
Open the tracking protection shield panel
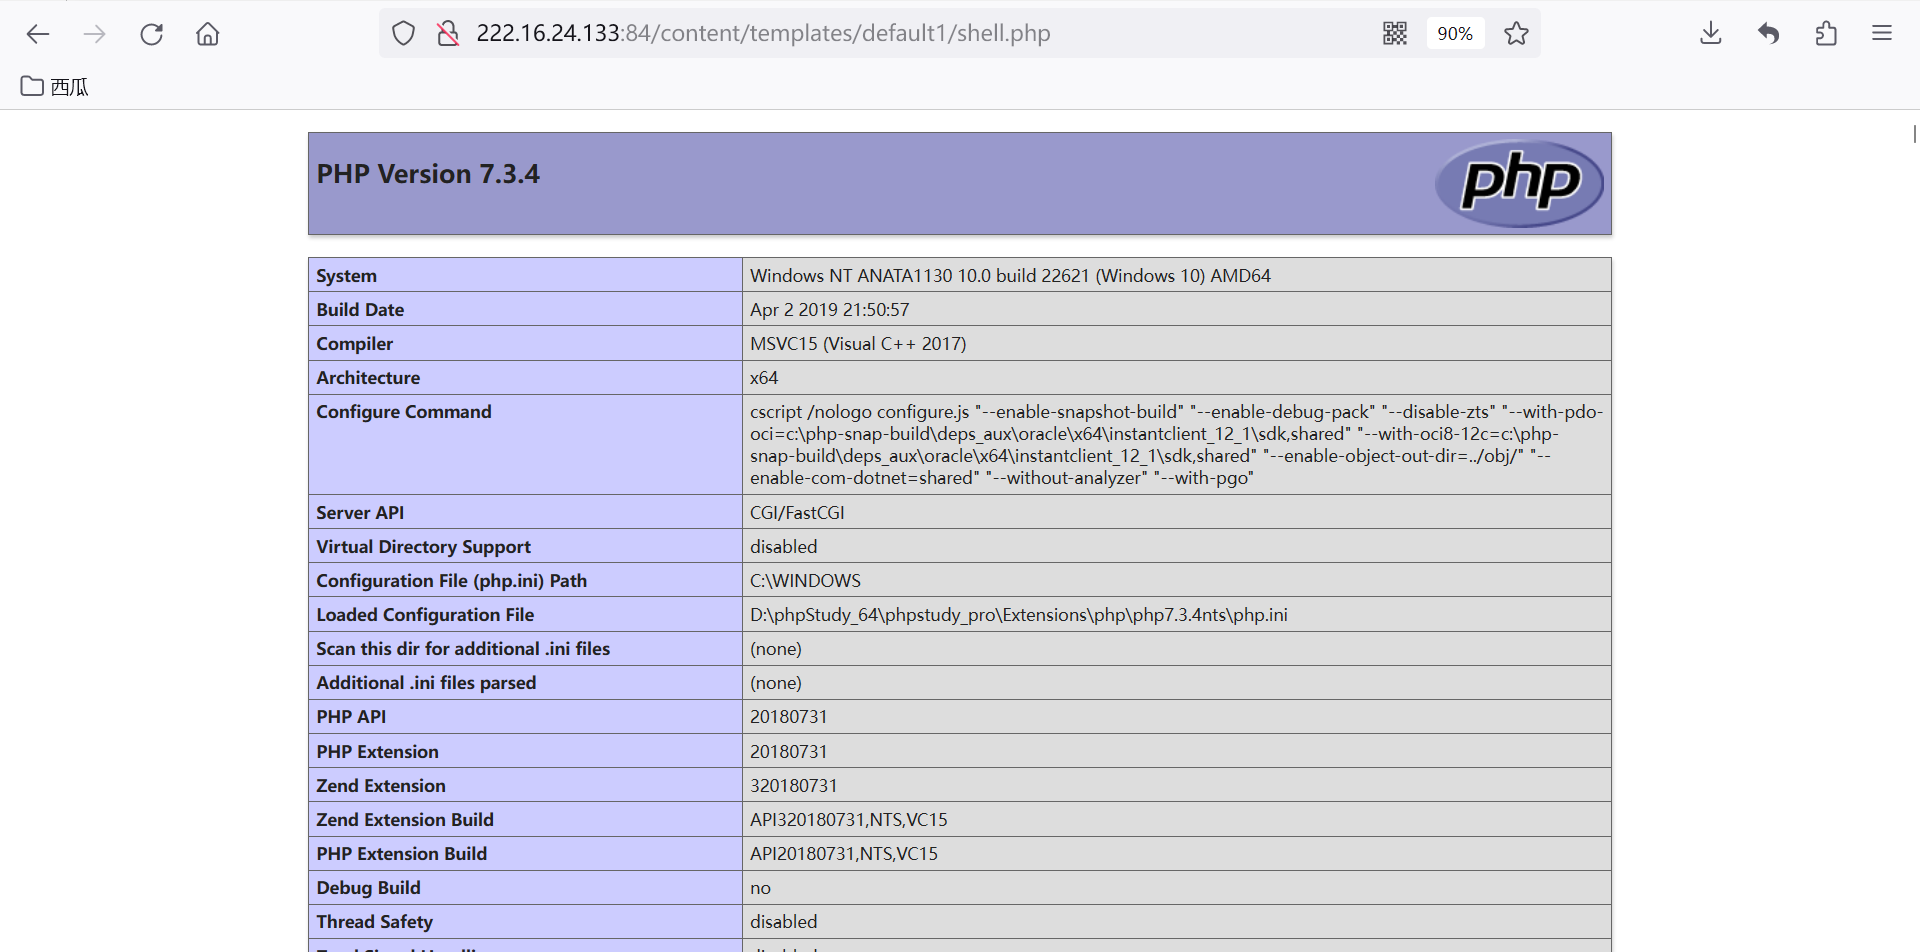(x=403, y=33)
